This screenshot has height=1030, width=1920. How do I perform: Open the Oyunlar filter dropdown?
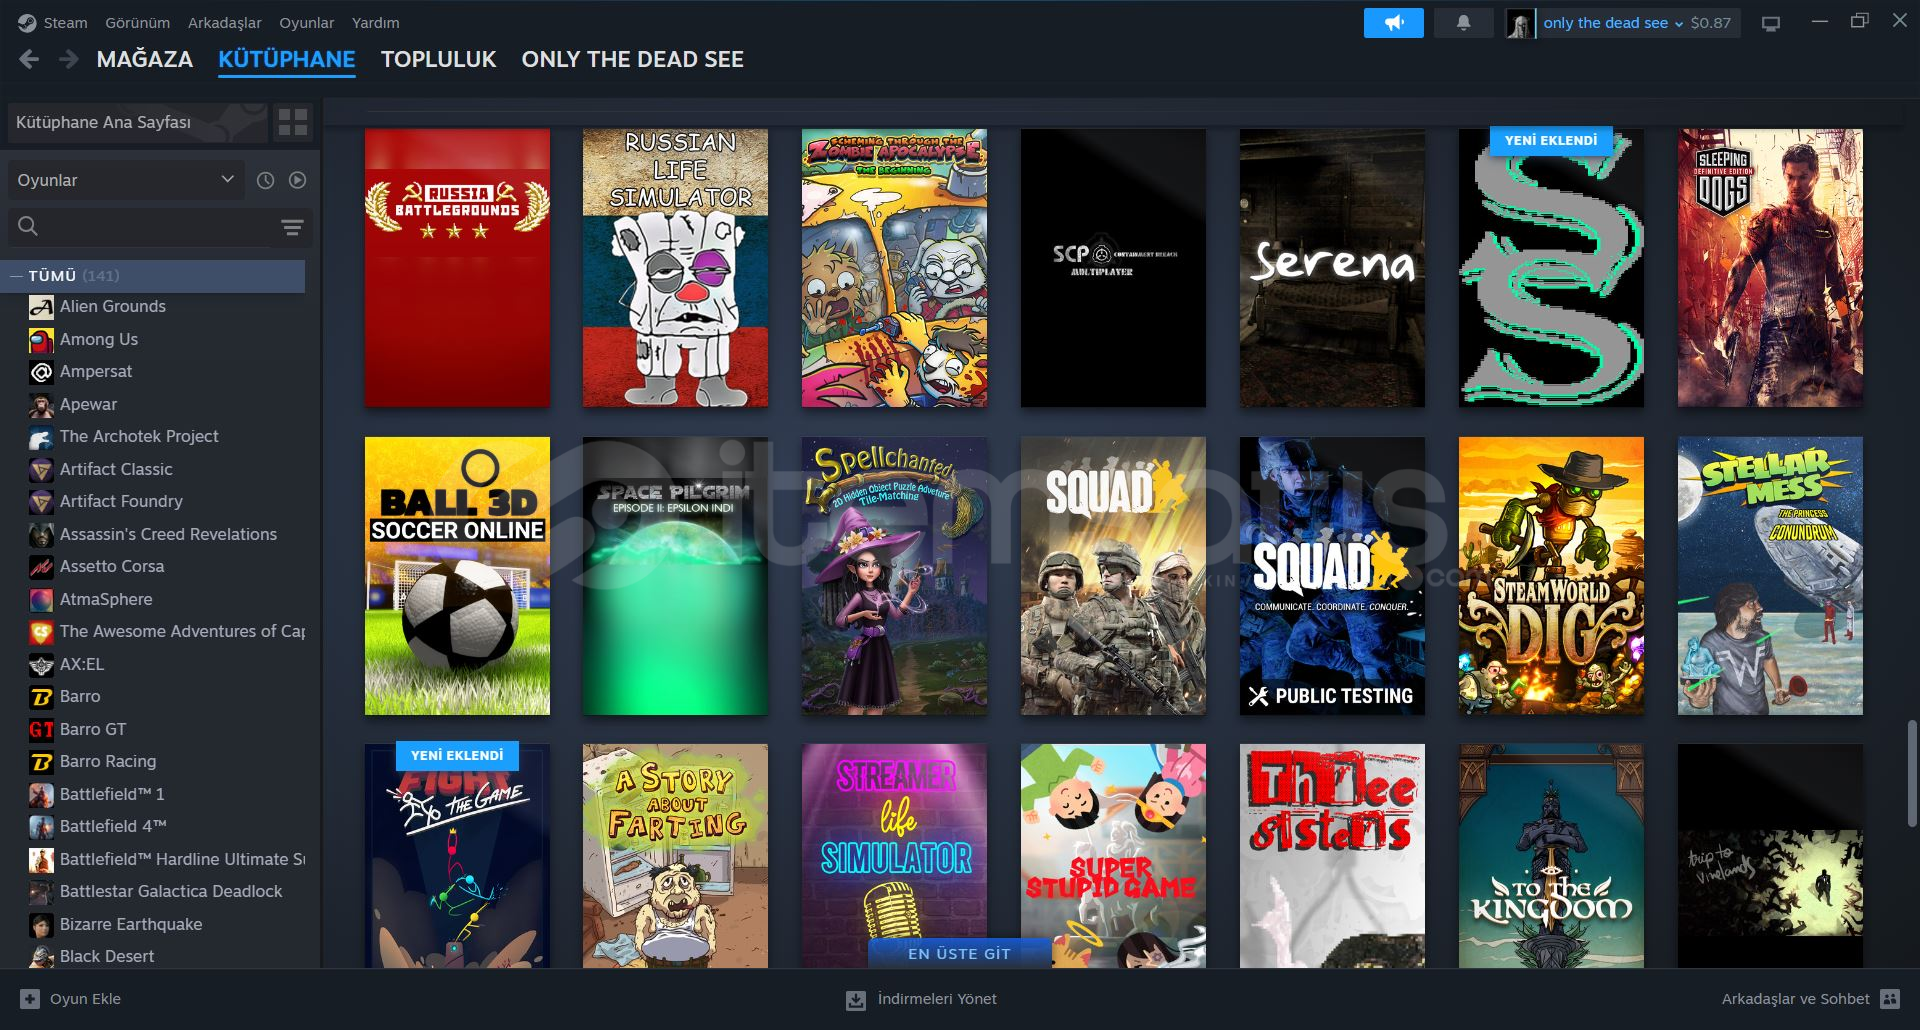[x=126, y=180]
